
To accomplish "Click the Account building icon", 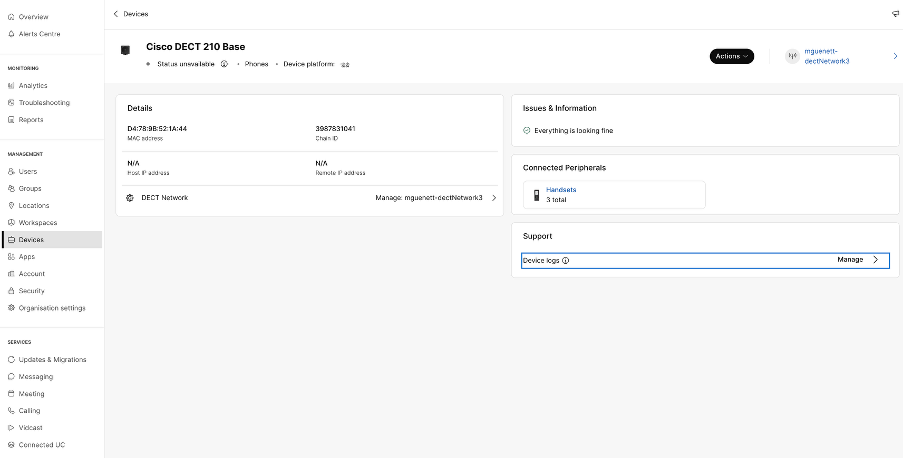I will tap(11, 274).
